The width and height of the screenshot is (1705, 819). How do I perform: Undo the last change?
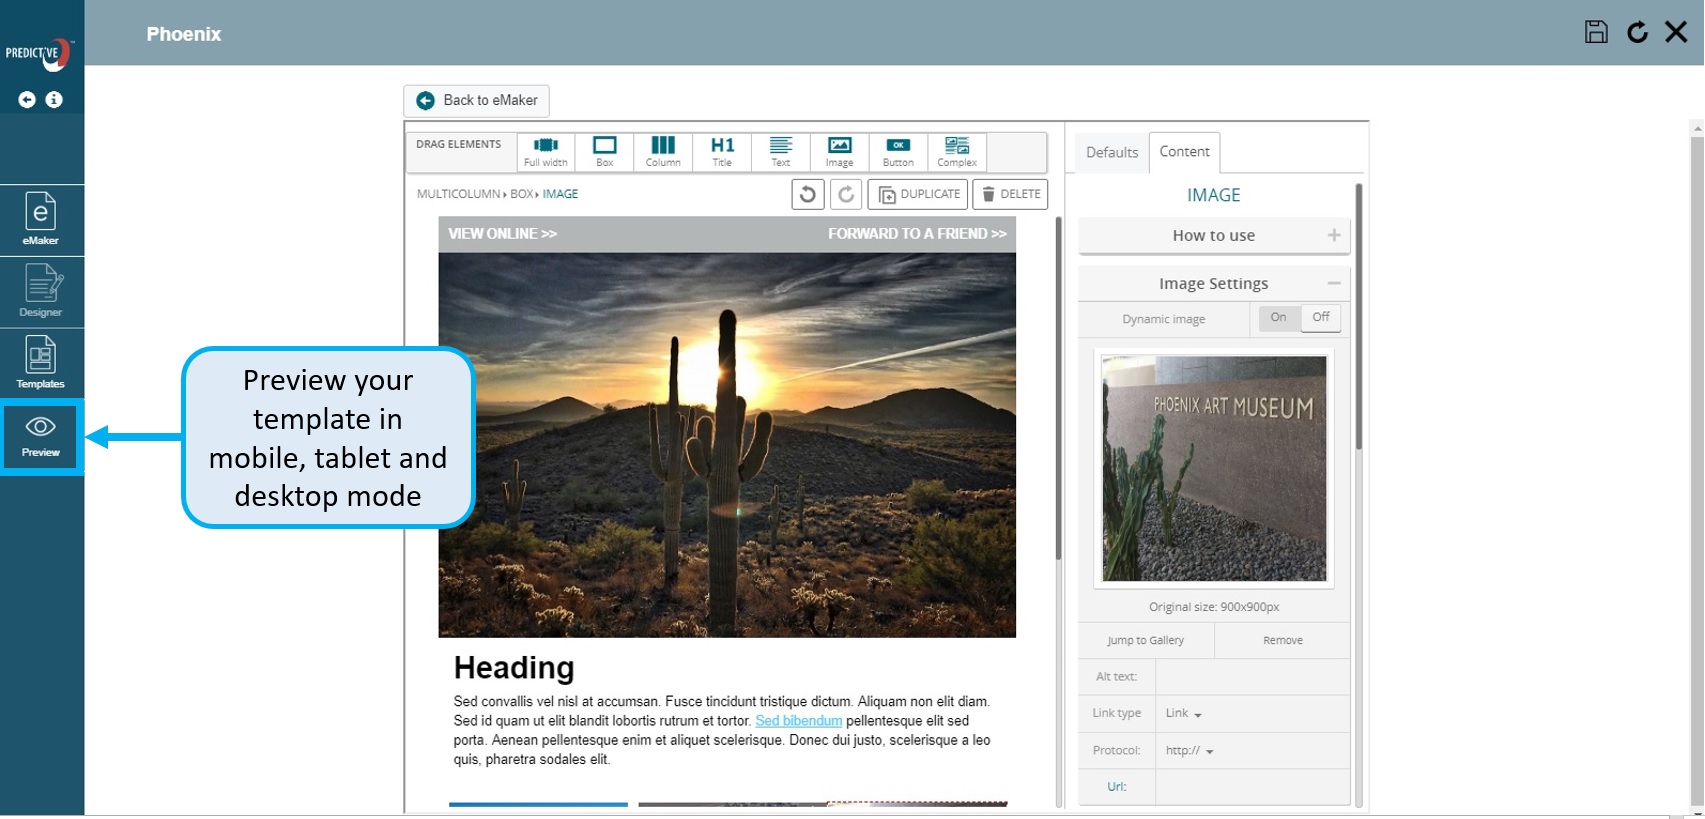tap(808, 194)
